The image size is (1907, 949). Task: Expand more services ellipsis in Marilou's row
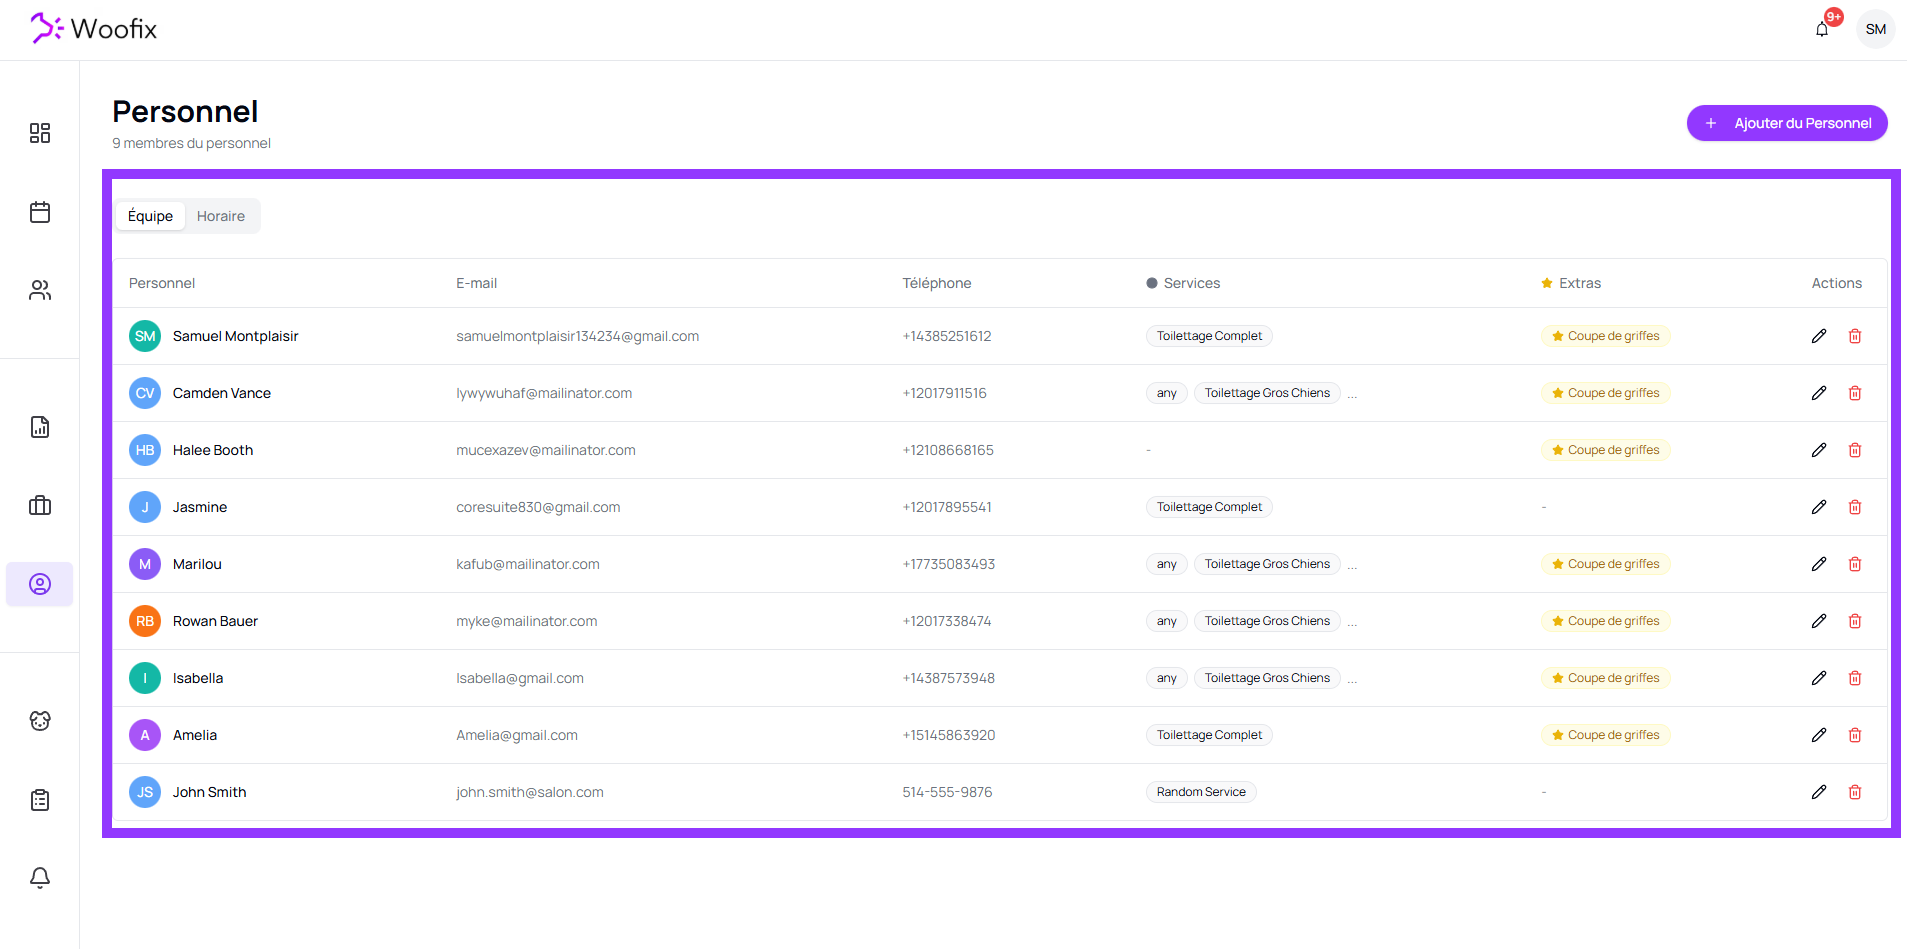(1352, 565)
